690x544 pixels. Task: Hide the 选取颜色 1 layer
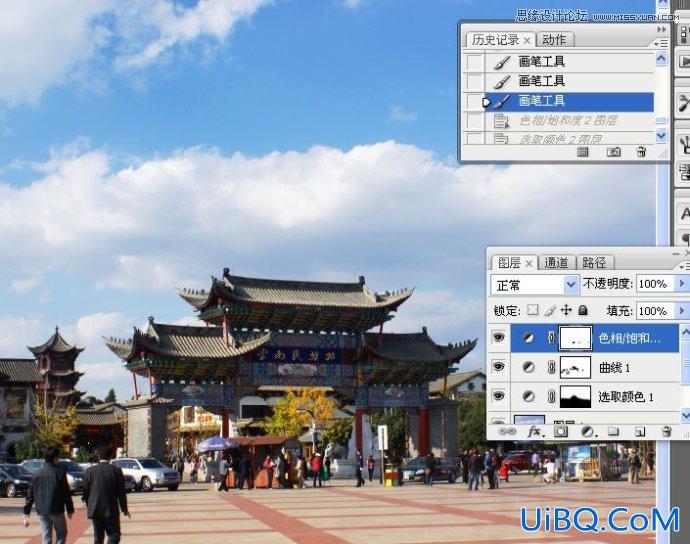point(499,396)
